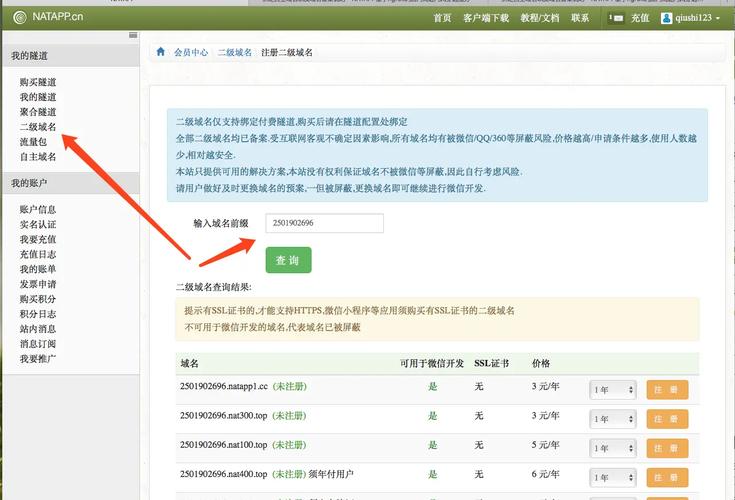The height and width of the screenshot is (500, 735).
Task: Click the 5 元/年 price cell
Action: click(x=546, y=445)
